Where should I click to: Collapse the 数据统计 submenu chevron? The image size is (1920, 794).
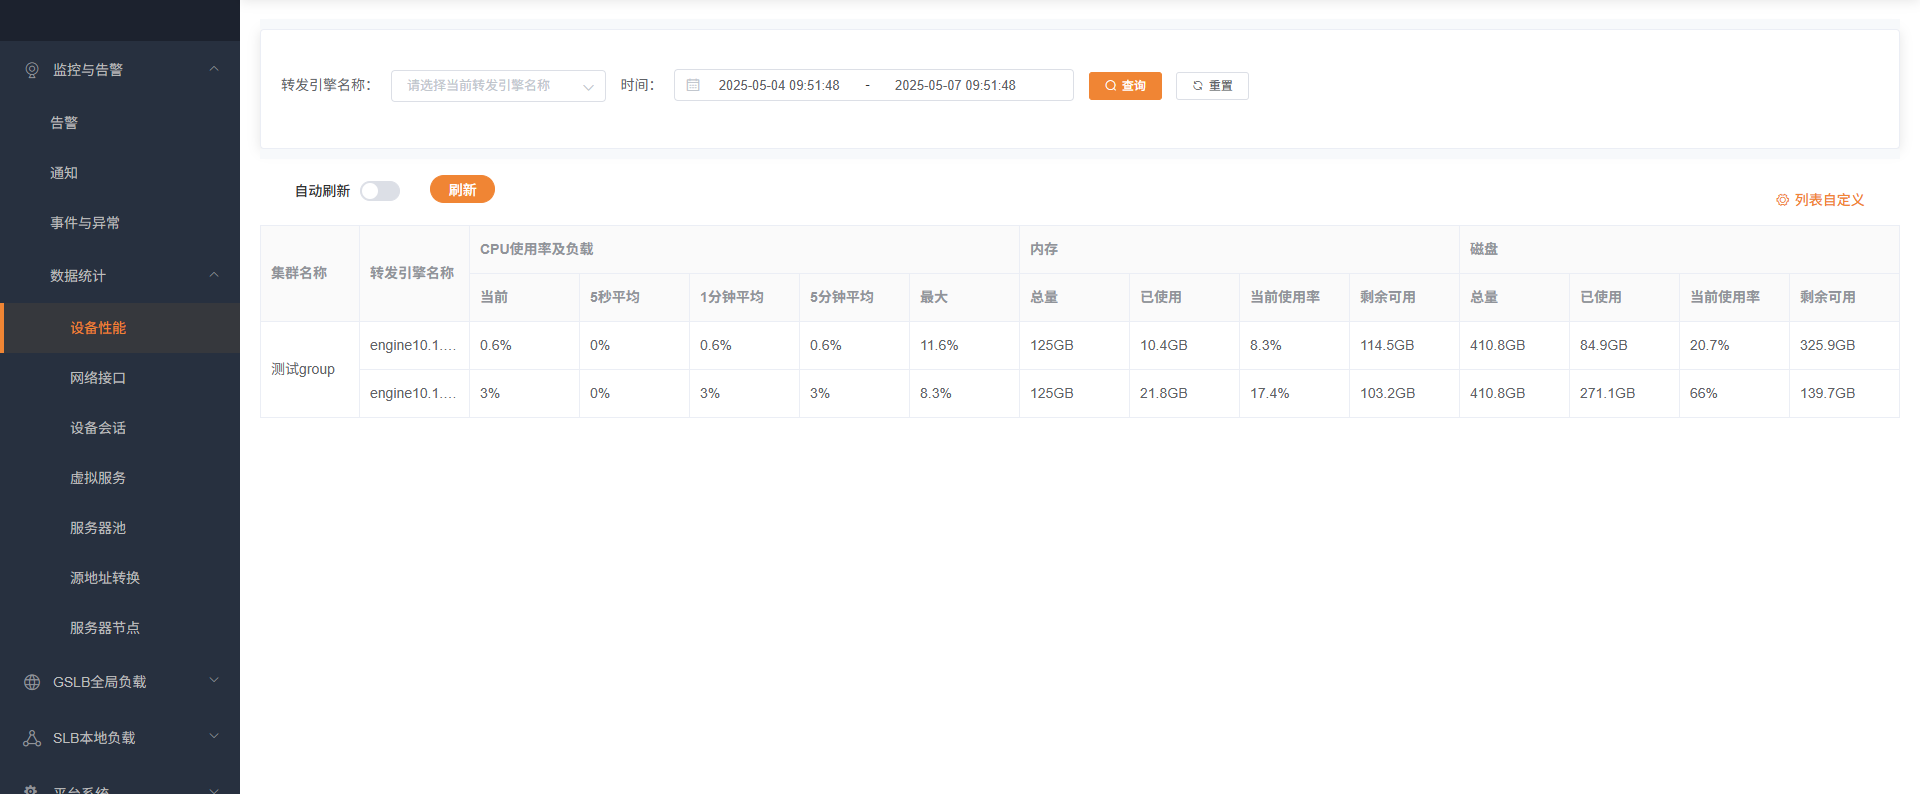pyautogui.click(x=214, y=275)
